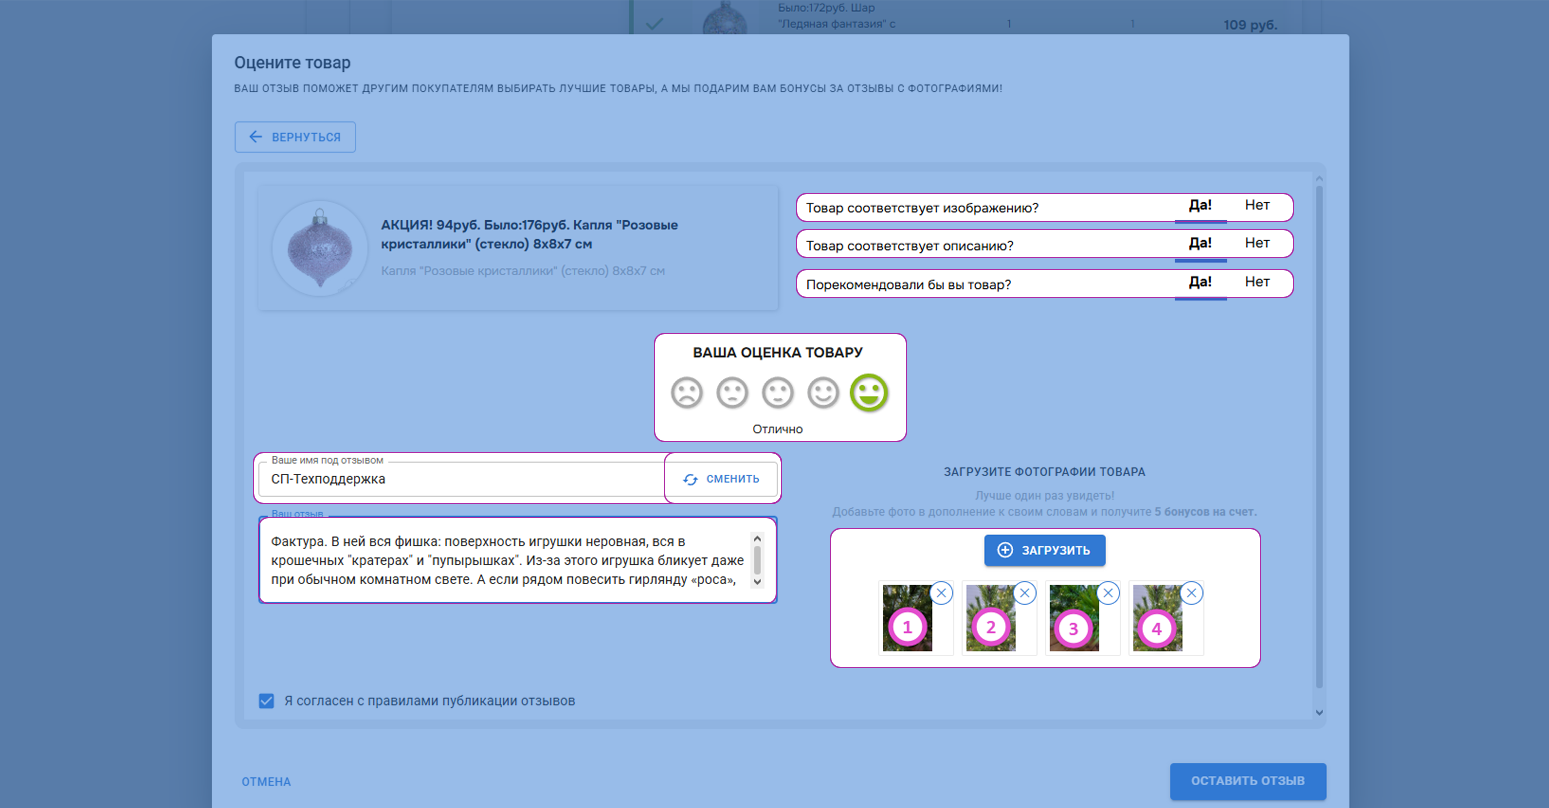This screenshot has width=1549, height=808.
Task: Select the saddest face rating icon
Action: coord(686,393)
